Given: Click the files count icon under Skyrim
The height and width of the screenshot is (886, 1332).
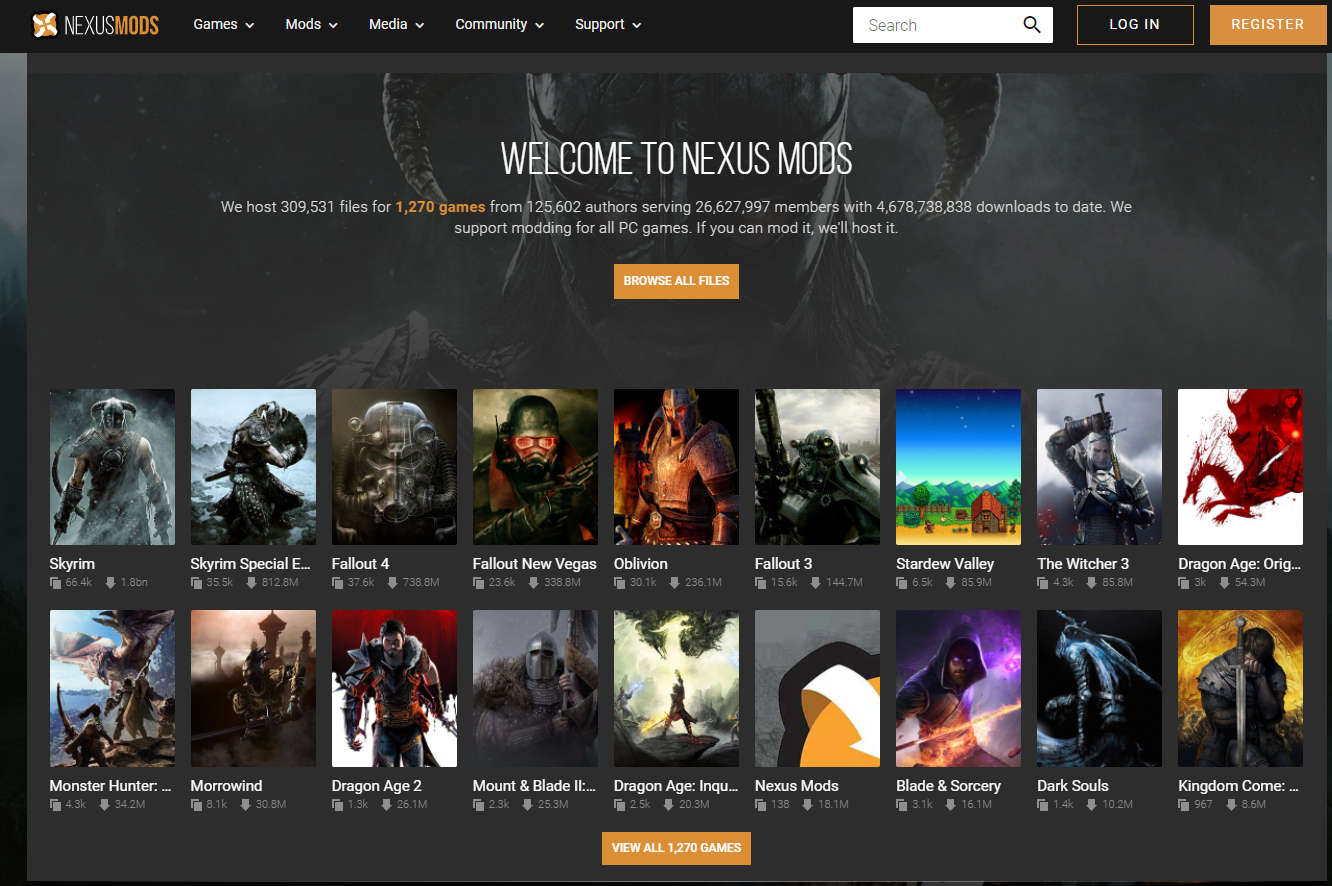Looking at the screenshot, I should point(55,583).
